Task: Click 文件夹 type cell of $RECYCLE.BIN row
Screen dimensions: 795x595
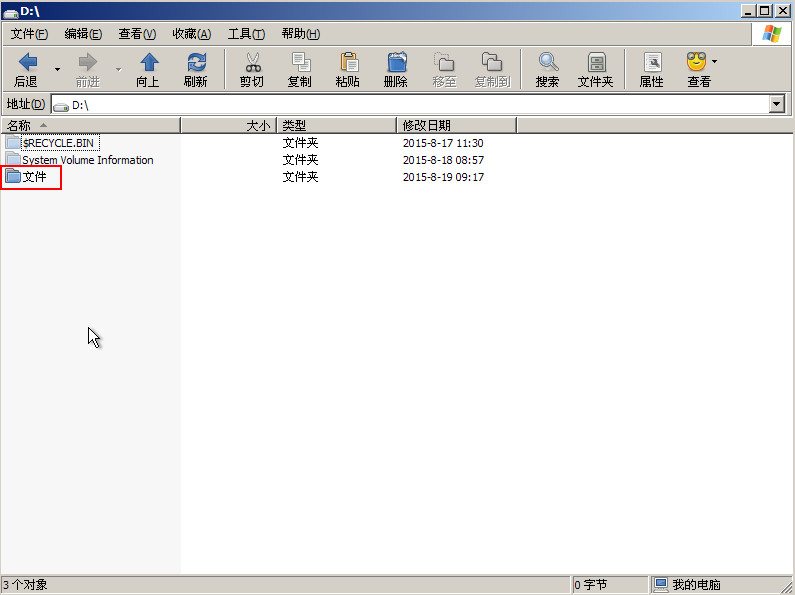Action: coord(301,143)
